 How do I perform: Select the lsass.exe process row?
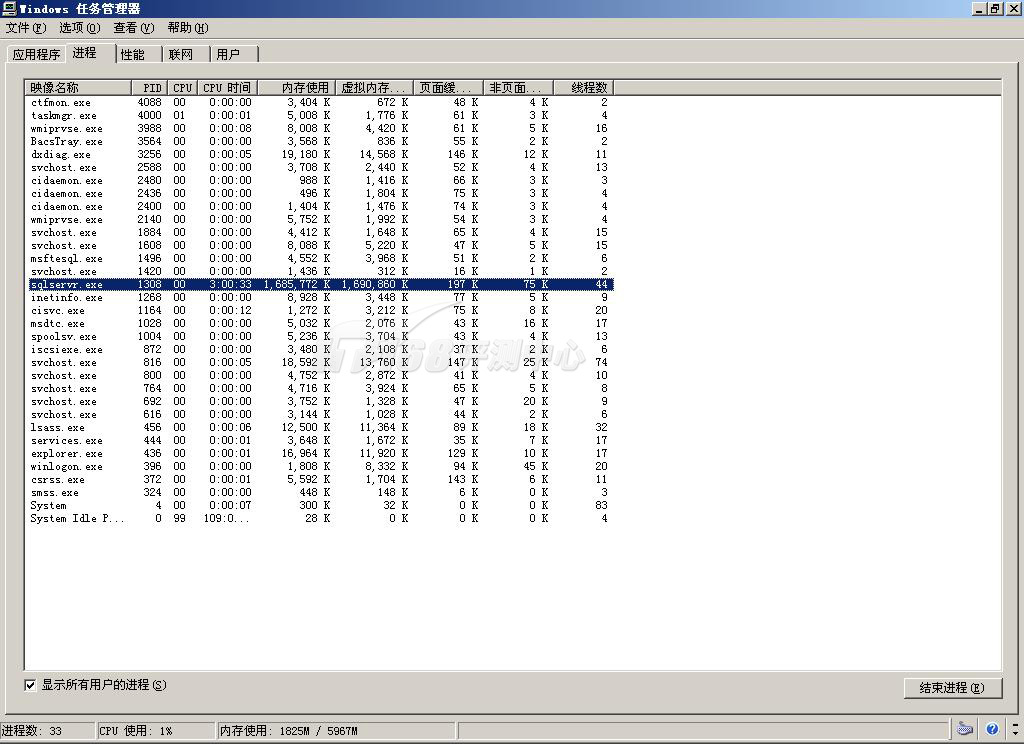(x=320, y=427)
